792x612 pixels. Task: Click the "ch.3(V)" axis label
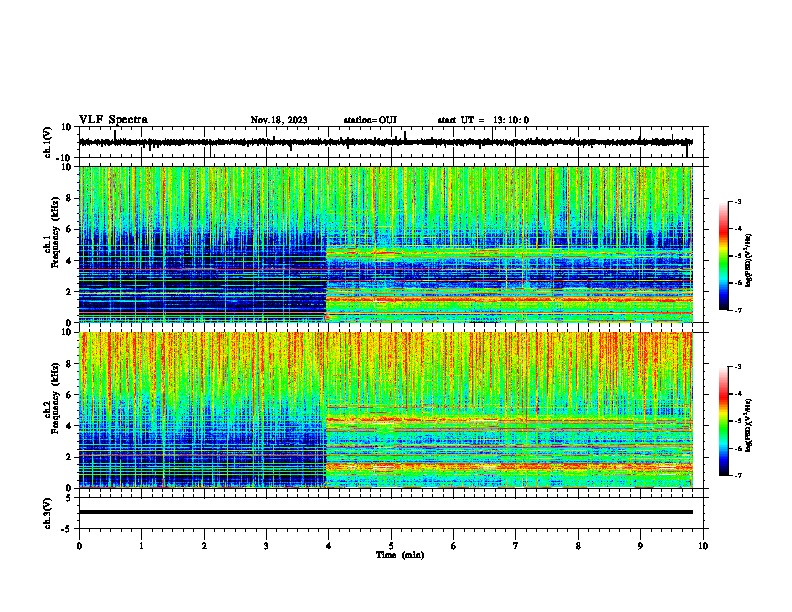[x=48, y=513]
